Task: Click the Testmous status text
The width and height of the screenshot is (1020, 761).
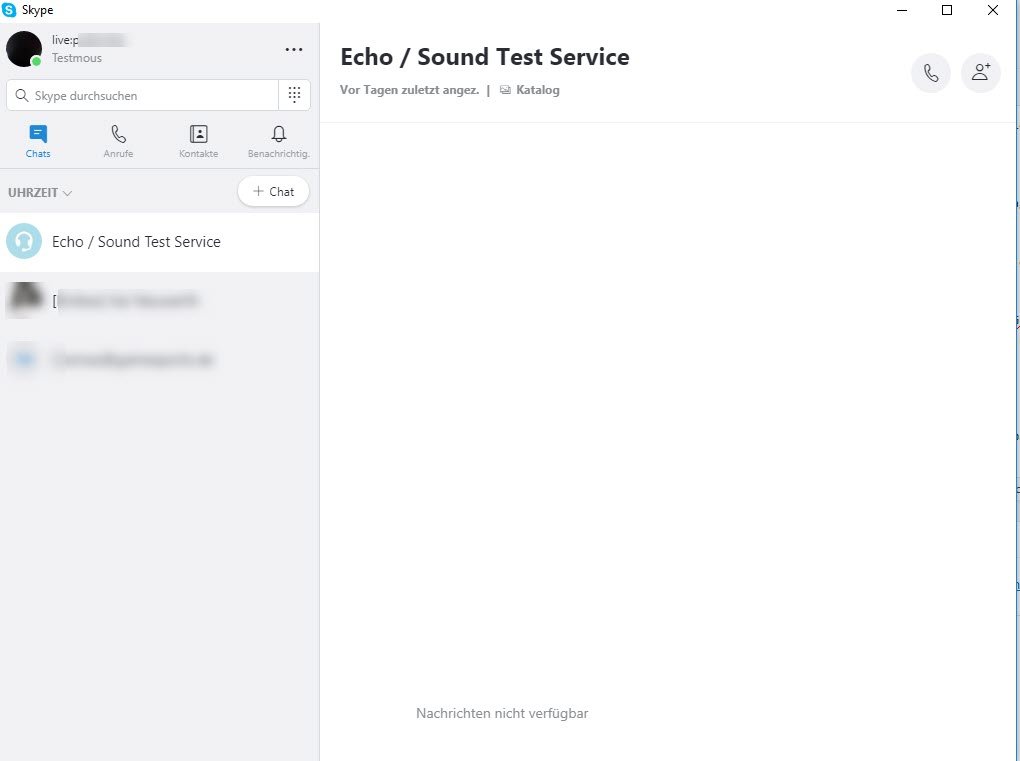Action: pyautogui.click(x=77, y=58)
